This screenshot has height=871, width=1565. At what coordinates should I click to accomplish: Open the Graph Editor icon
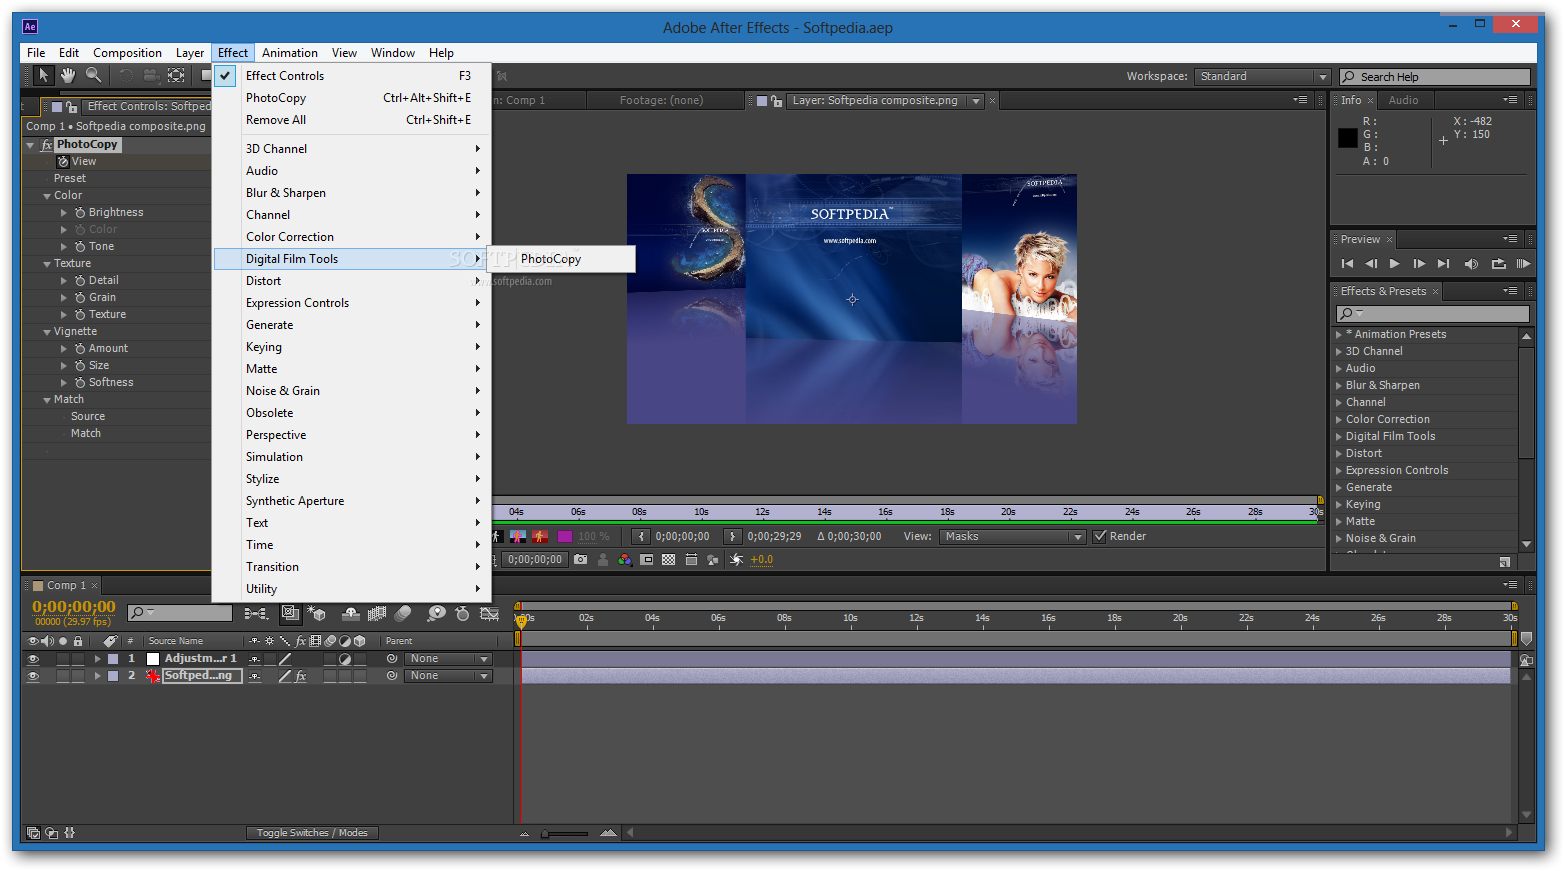click(489, 613)
